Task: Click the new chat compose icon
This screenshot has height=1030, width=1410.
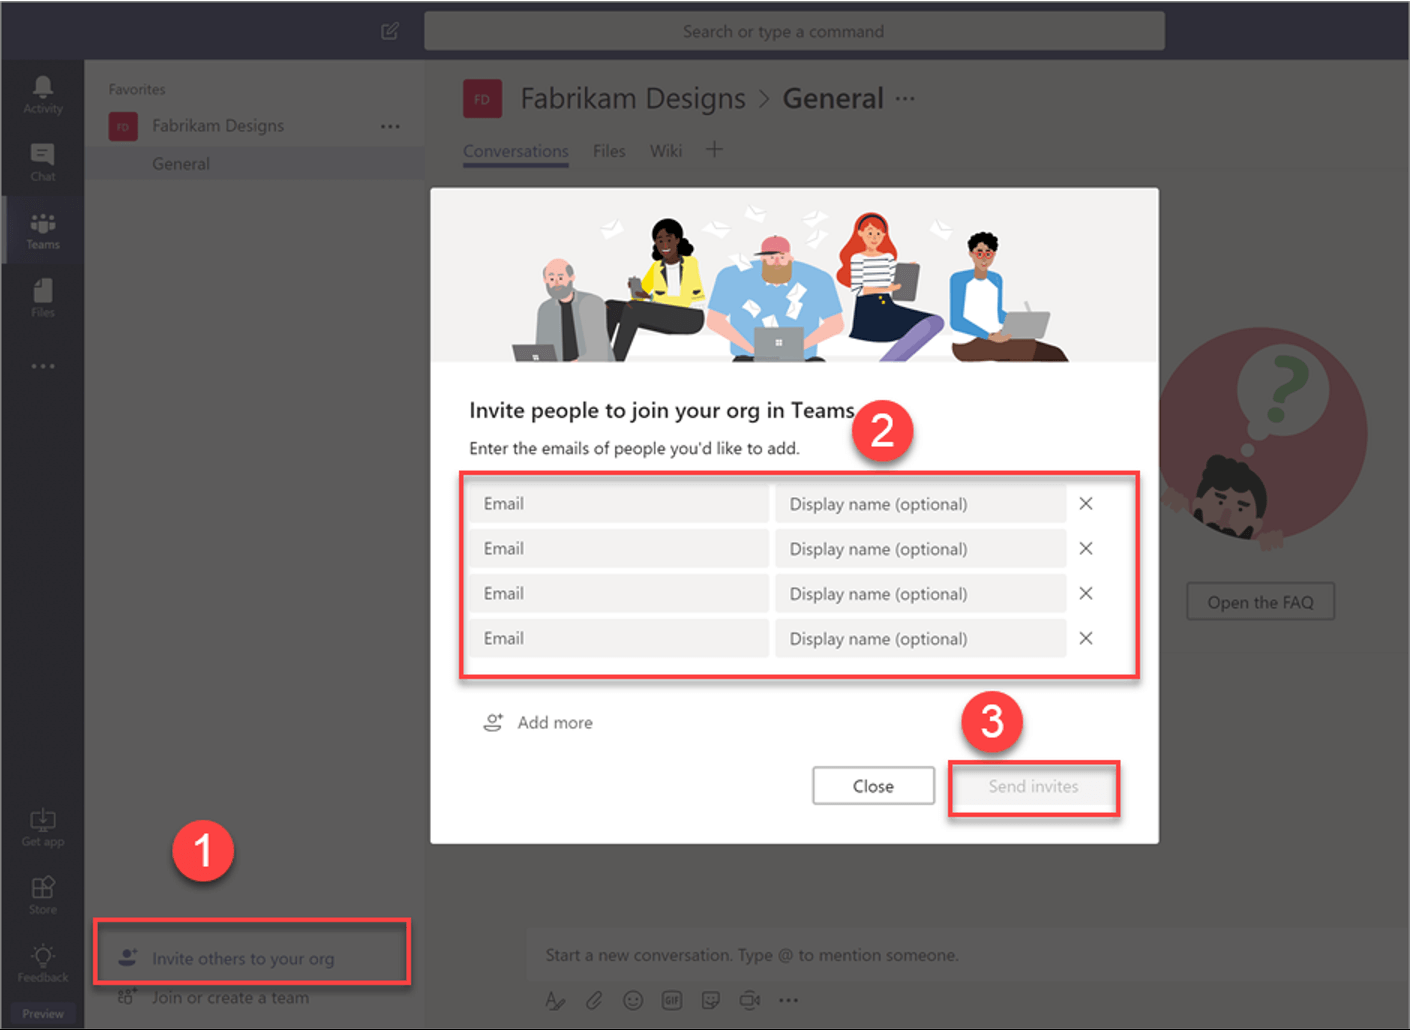Action: coord(390,31)
